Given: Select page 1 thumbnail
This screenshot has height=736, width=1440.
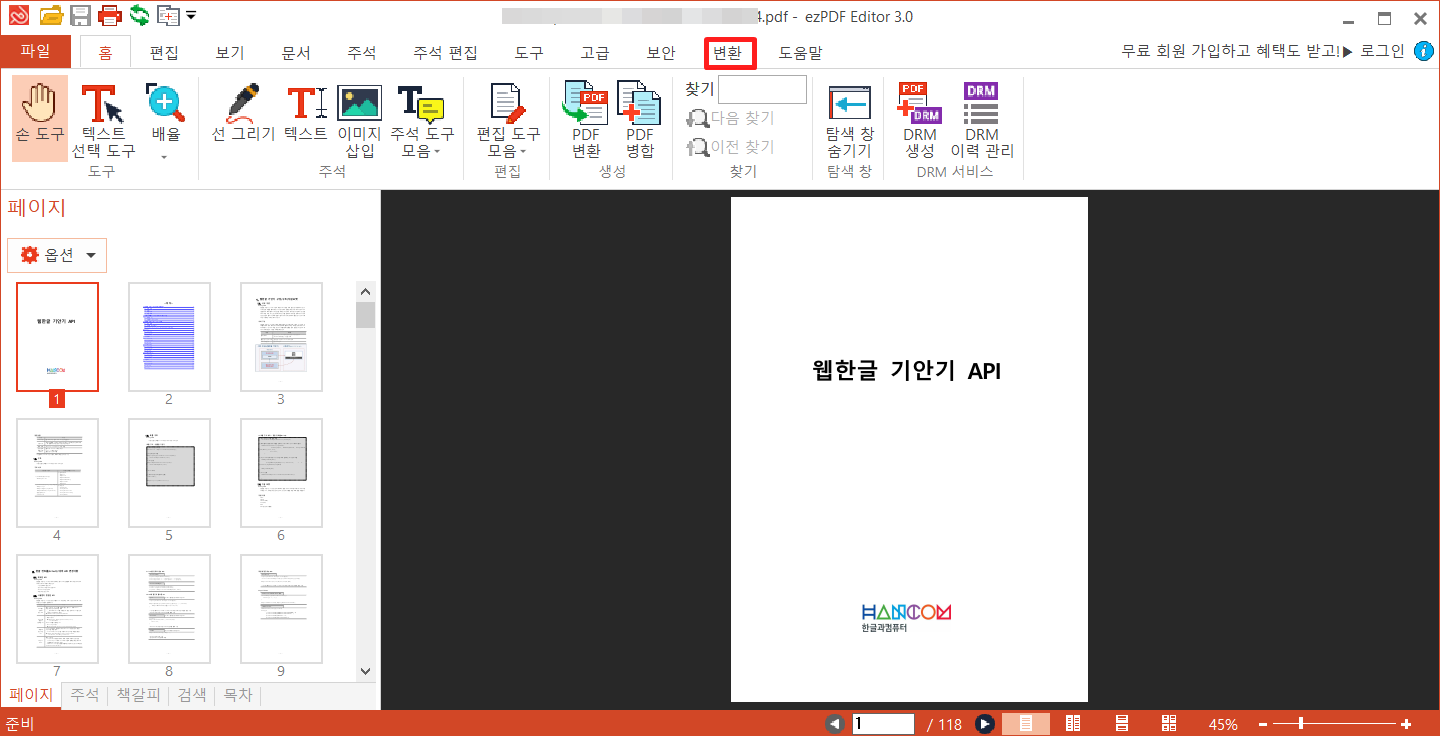Looking at the screenshot, I should (x=57, y=337).
